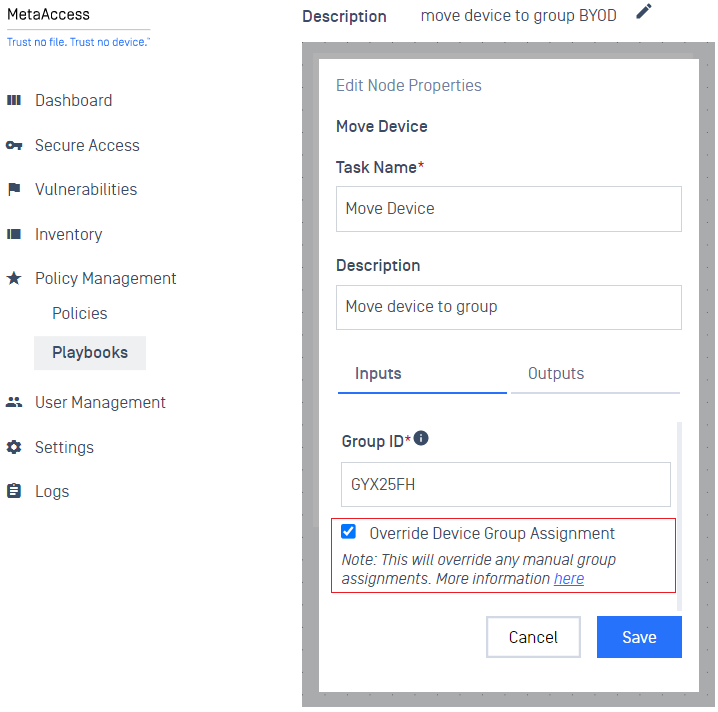Screen dimensions: 718x712
Task: Open Policies under Policy Management
Action: click(x=80, y=314)
